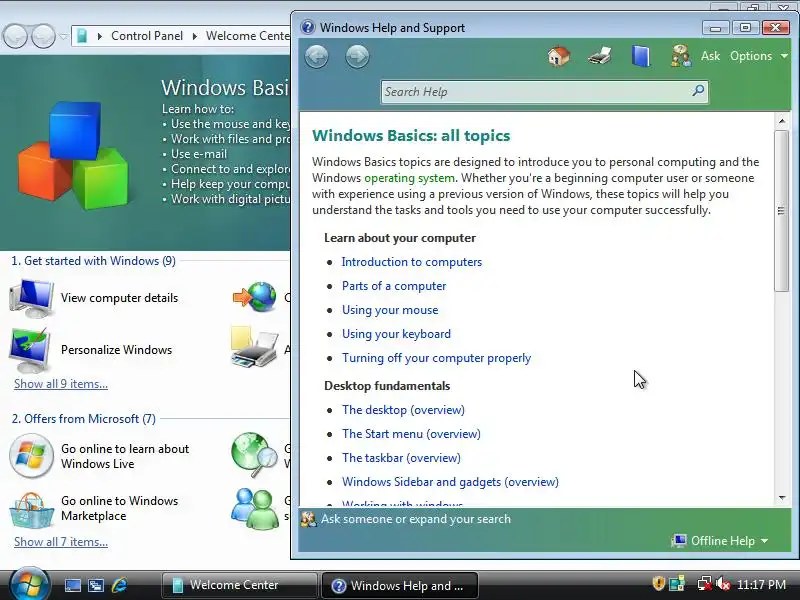Click the green operating system glossary link
Viewport: 800px width, 600px height.
[409, 178]
